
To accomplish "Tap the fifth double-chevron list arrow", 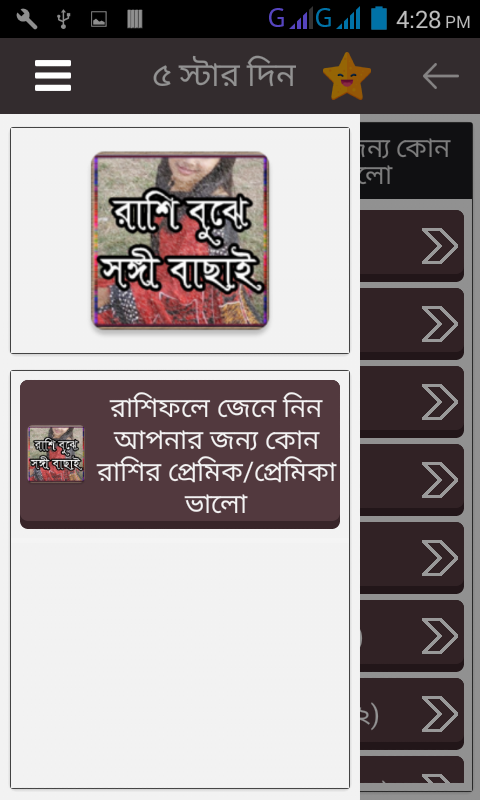I will 440,558.
